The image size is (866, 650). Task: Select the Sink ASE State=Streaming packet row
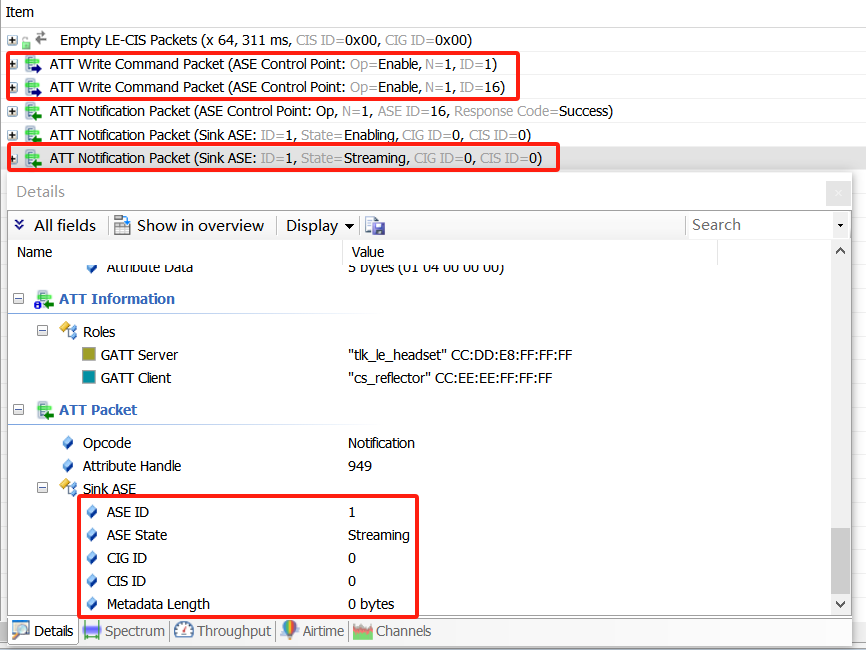point(433,158)
